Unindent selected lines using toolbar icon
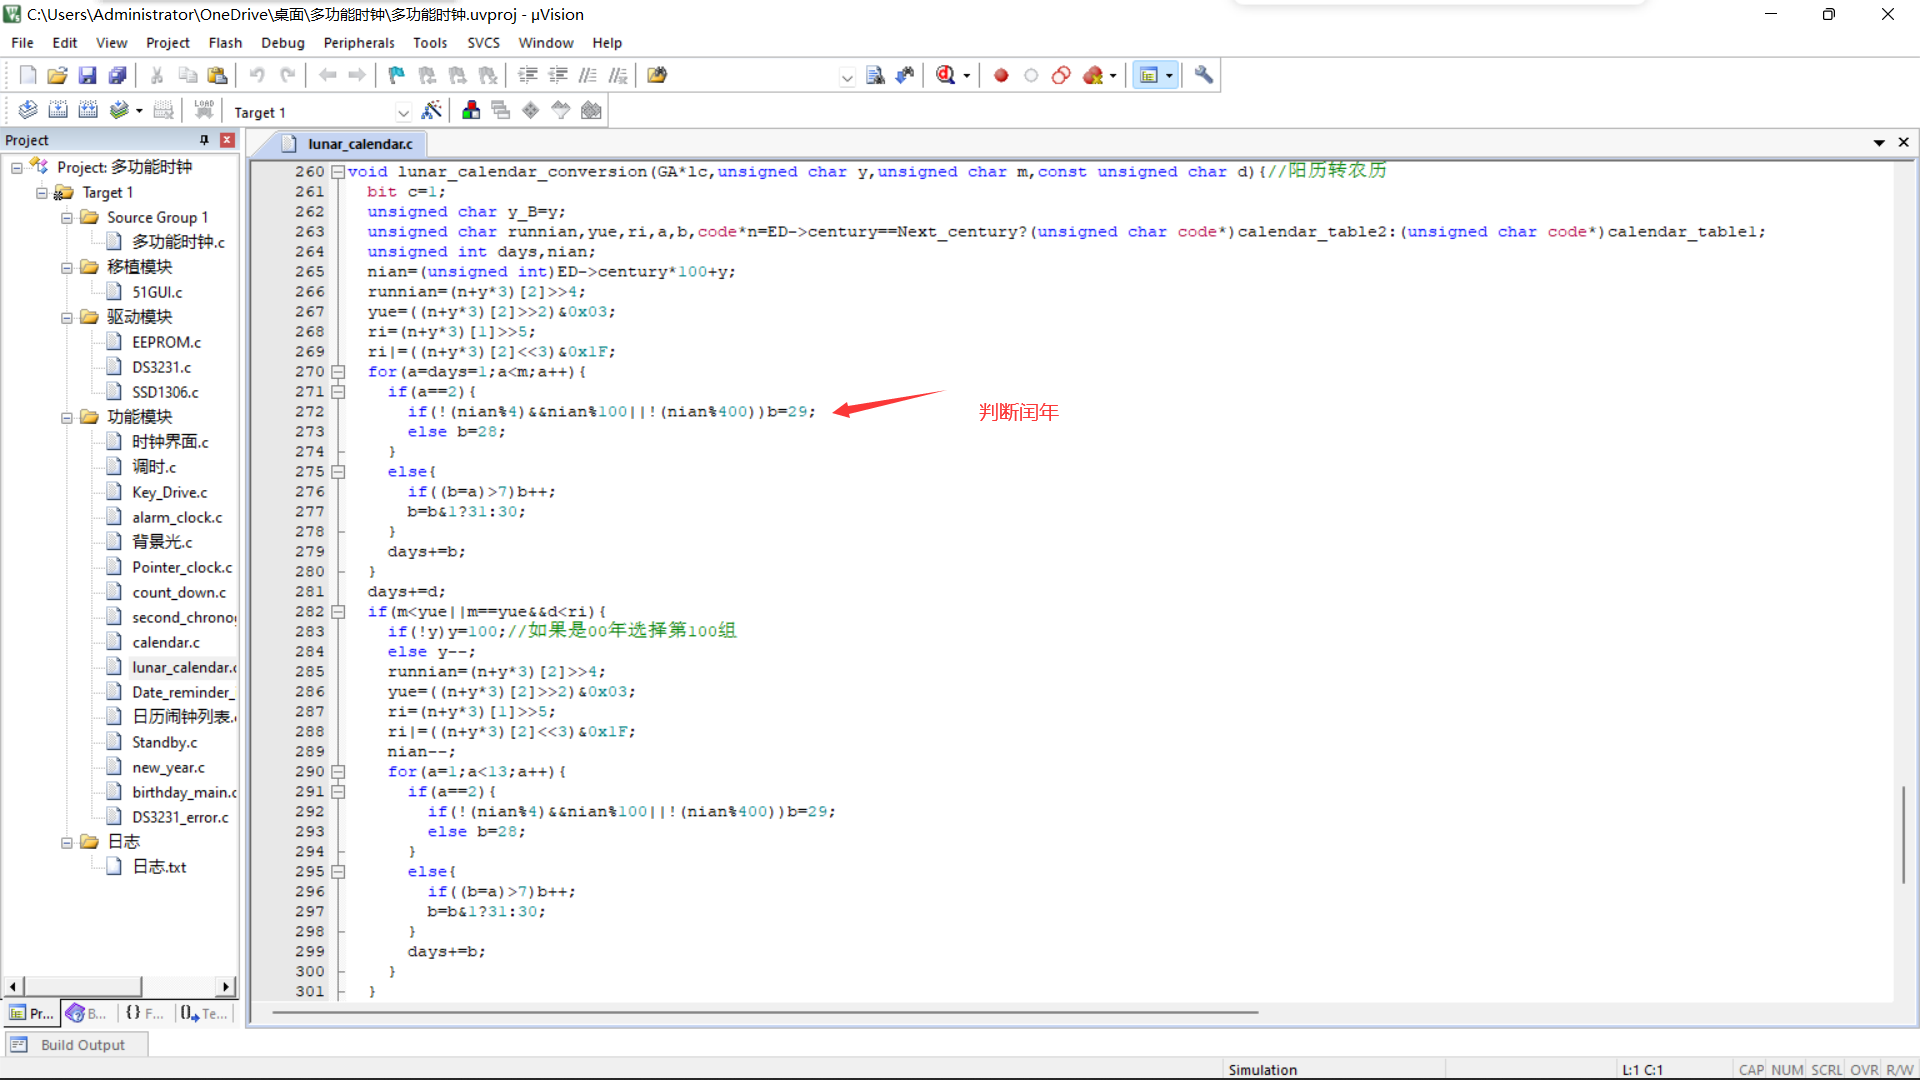Screen dimensions: 1920x1080 (x=558, y=75)
